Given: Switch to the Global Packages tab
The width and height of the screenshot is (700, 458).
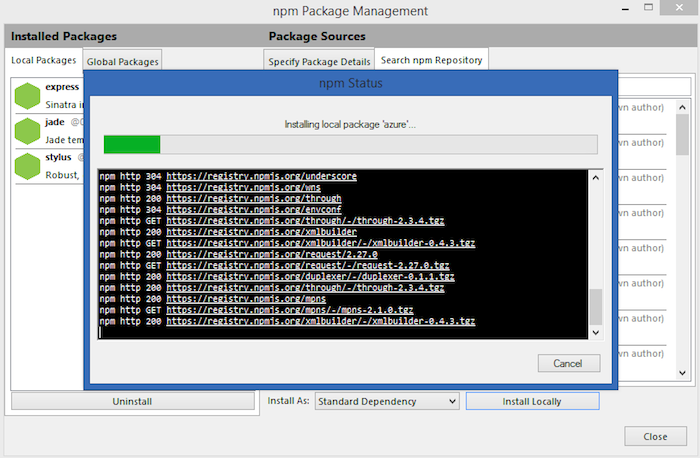Looking at the screenshot, I should coord(123,62).
